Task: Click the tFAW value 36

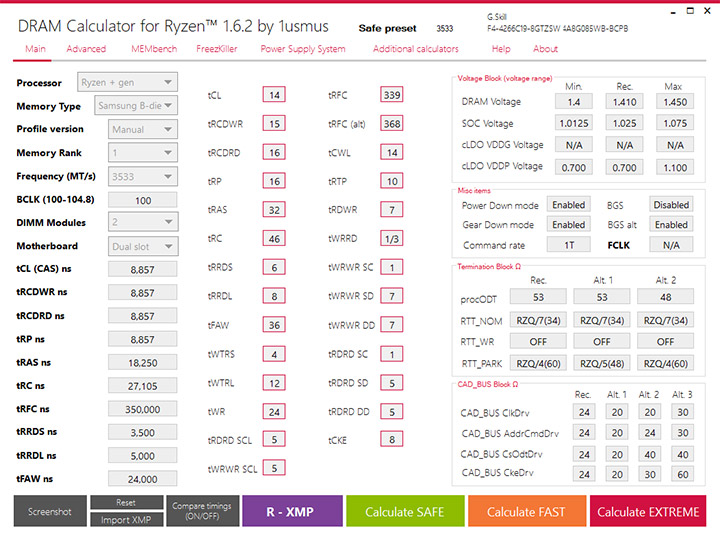Action: click(x=274, y=325)
